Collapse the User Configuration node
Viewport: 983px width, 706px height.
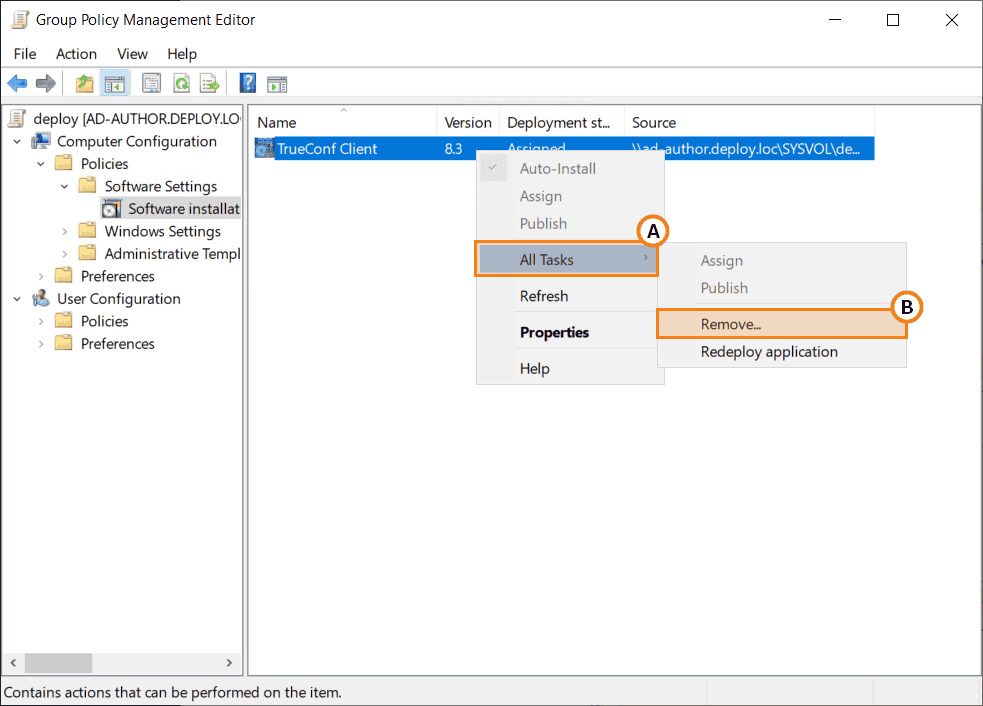[x=17, y=299]
